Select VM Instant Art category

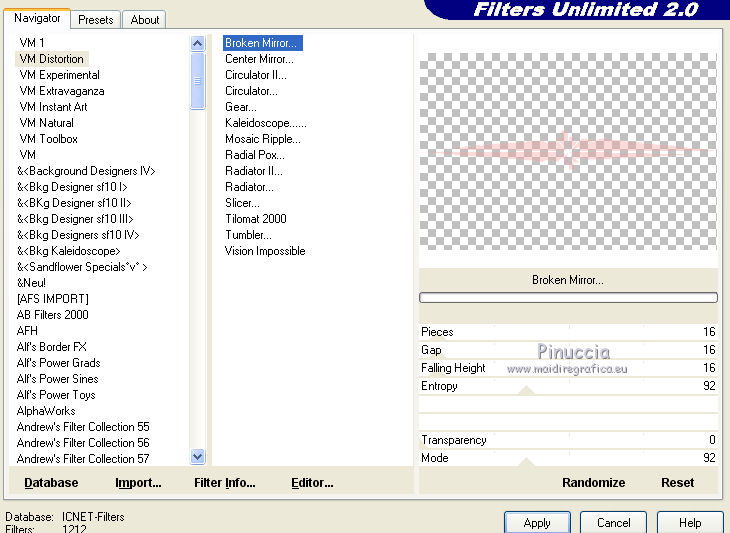click(x=53, y=107)
